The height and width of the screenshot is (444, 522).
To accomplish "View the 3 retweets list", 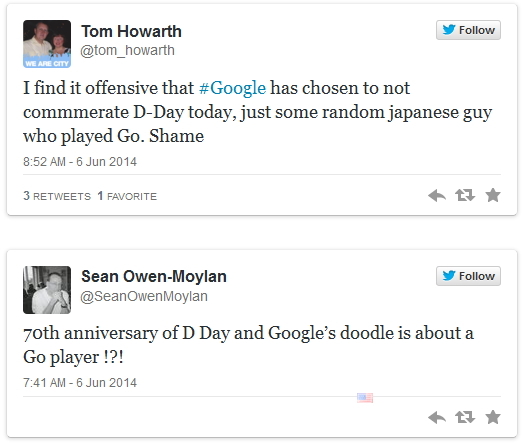I will tap(57, 196).
